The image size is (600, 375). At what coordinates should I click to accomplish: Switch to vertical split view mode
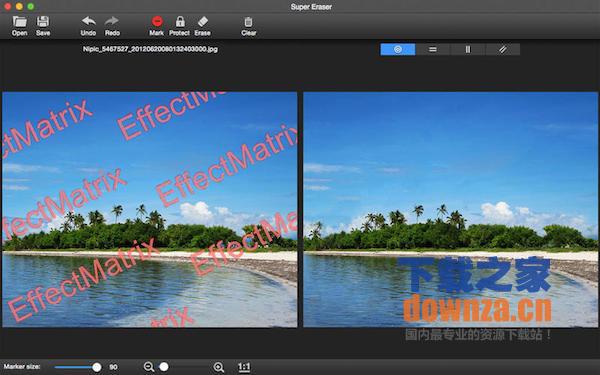click(468, 49)
